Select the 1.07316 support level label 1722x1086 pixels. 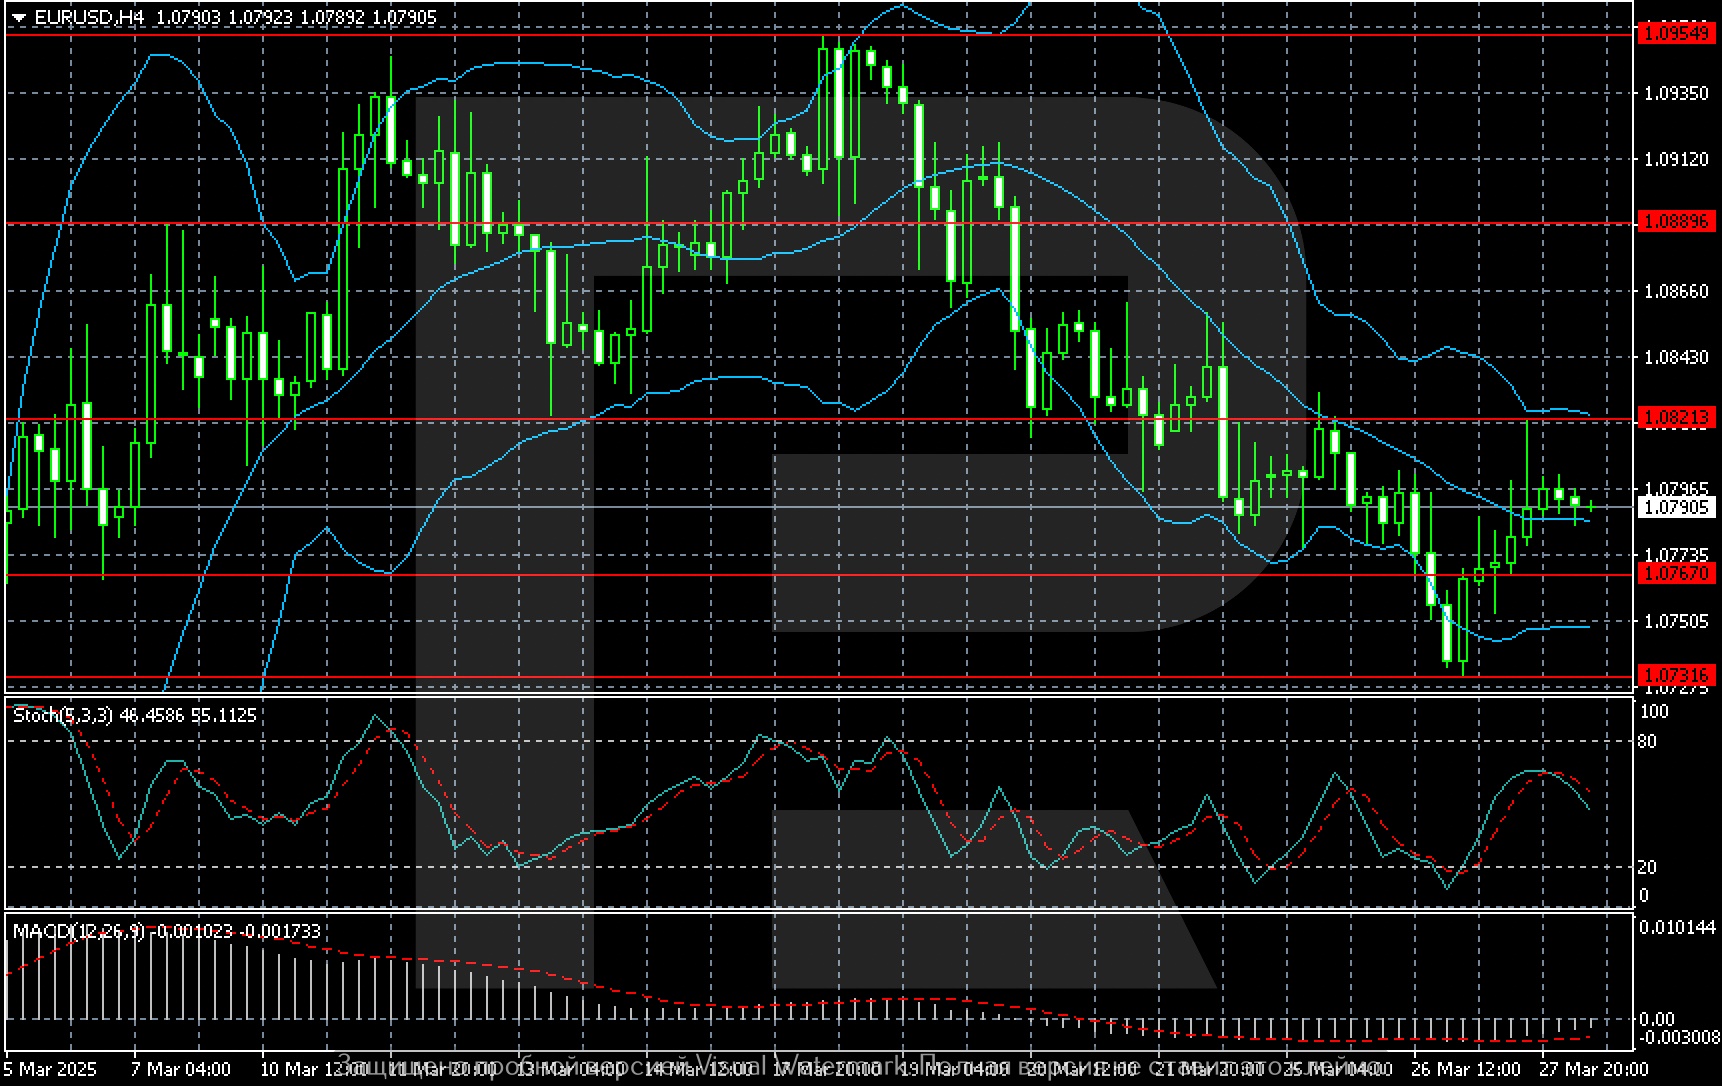click(1676, 676)
